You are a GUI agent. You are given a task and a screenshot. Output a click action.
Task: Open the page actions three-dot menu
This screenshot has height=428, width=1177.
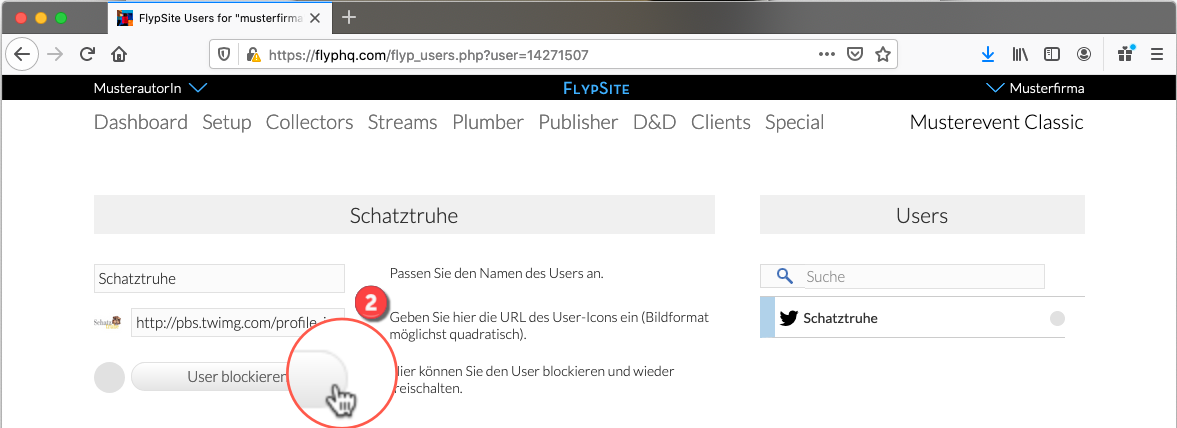(826, 54)
